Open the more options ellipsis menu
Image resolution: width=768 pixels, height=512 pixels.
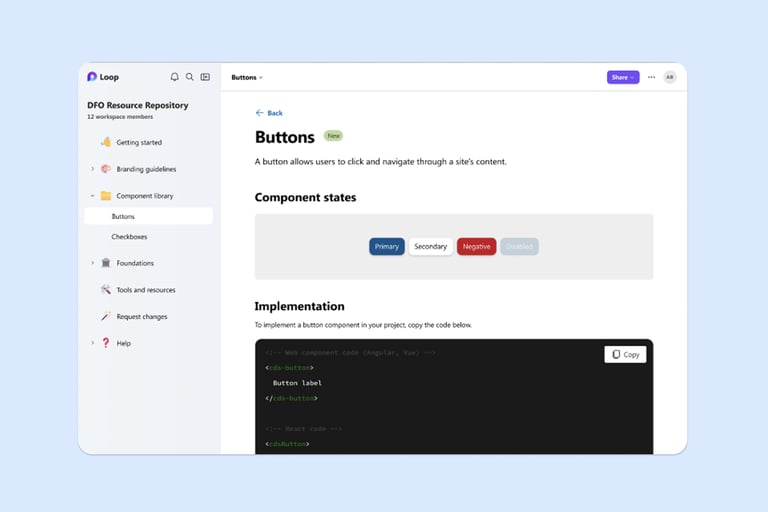point(651,77)
